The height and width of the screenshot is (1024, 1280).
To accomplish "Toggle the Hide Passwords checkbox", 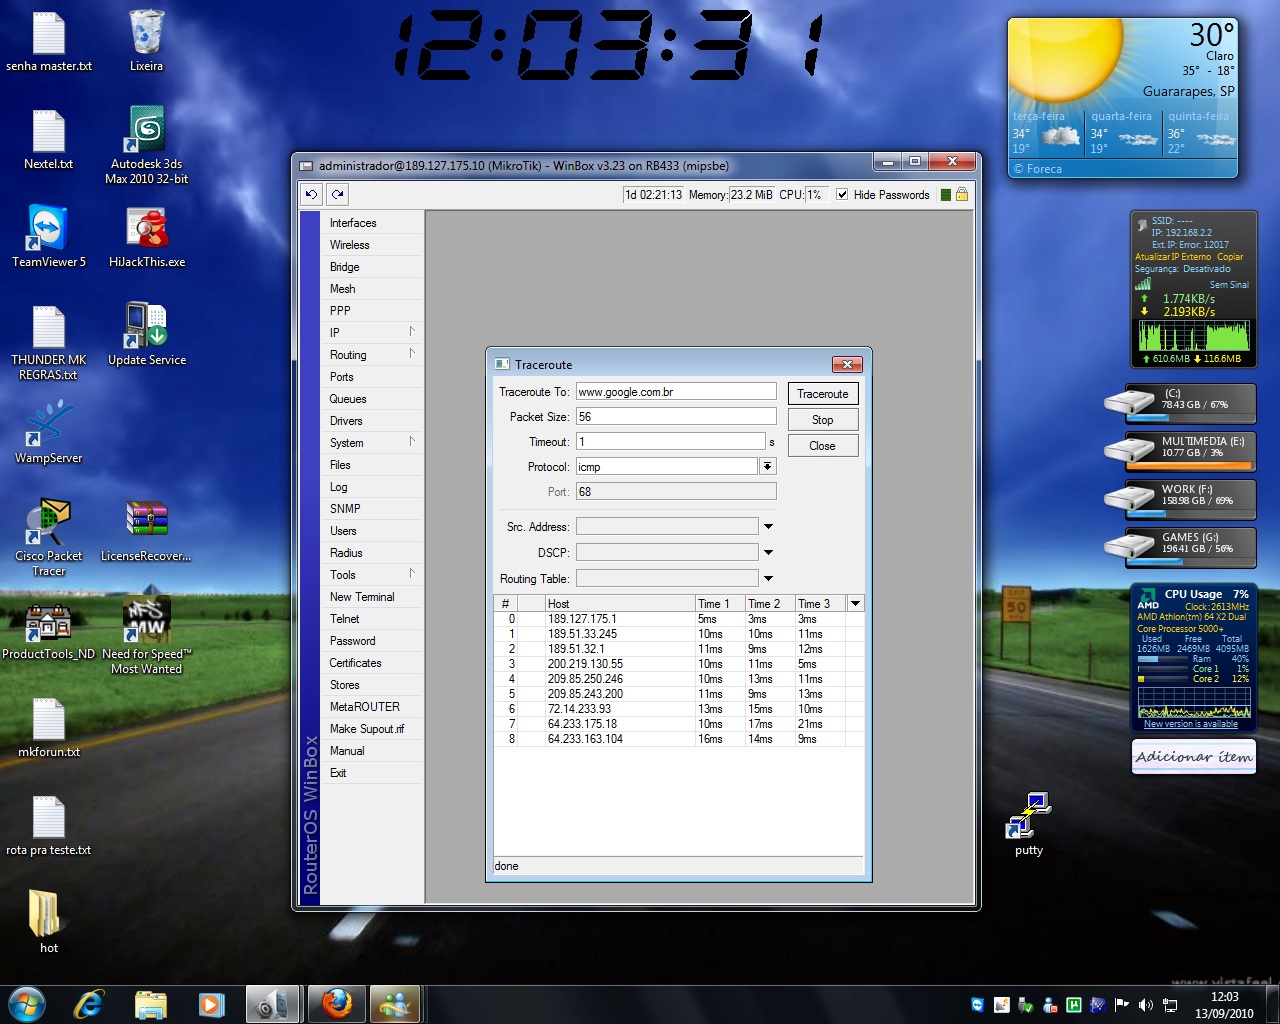I will [x=842, y=195].
